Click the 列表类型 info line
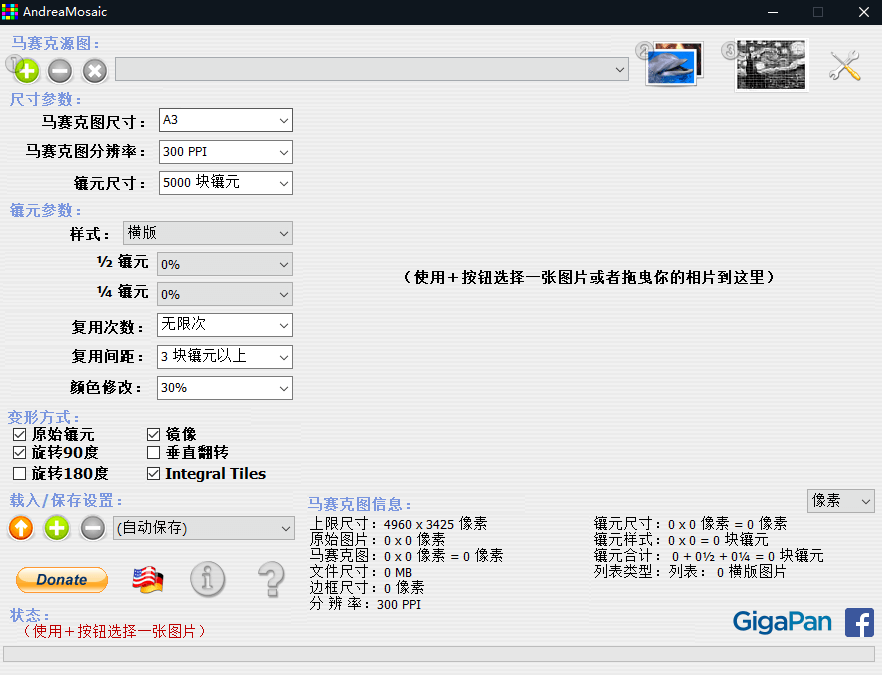Screen dimensions: 882x675 (690, 572)
